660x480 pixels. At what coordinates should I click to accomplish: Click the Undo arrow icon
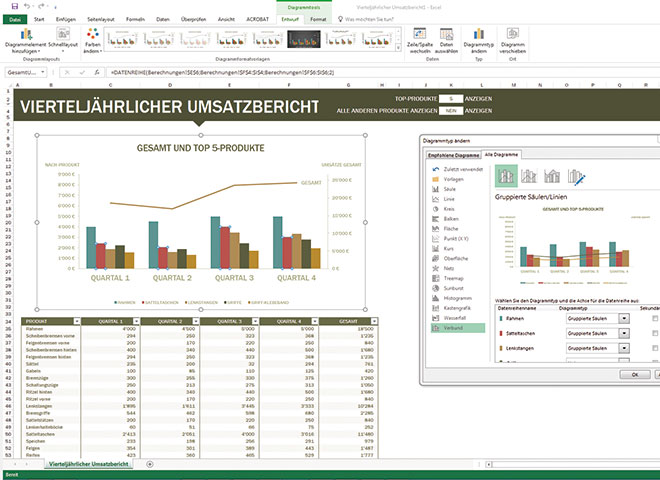[27, 6]
